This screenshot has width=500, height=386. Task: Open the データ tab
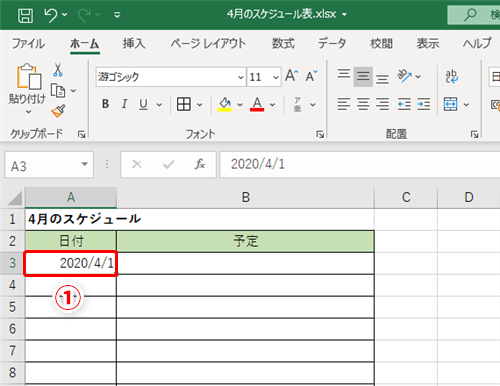332,44
